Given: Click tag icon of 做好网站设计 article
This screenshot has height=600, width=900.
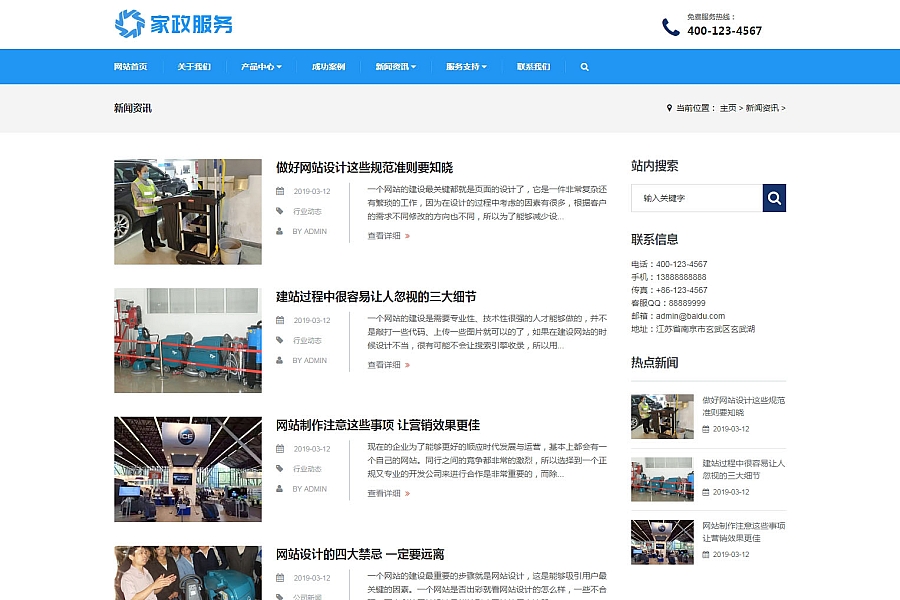Looking at the screenshot, I should 280,211.
